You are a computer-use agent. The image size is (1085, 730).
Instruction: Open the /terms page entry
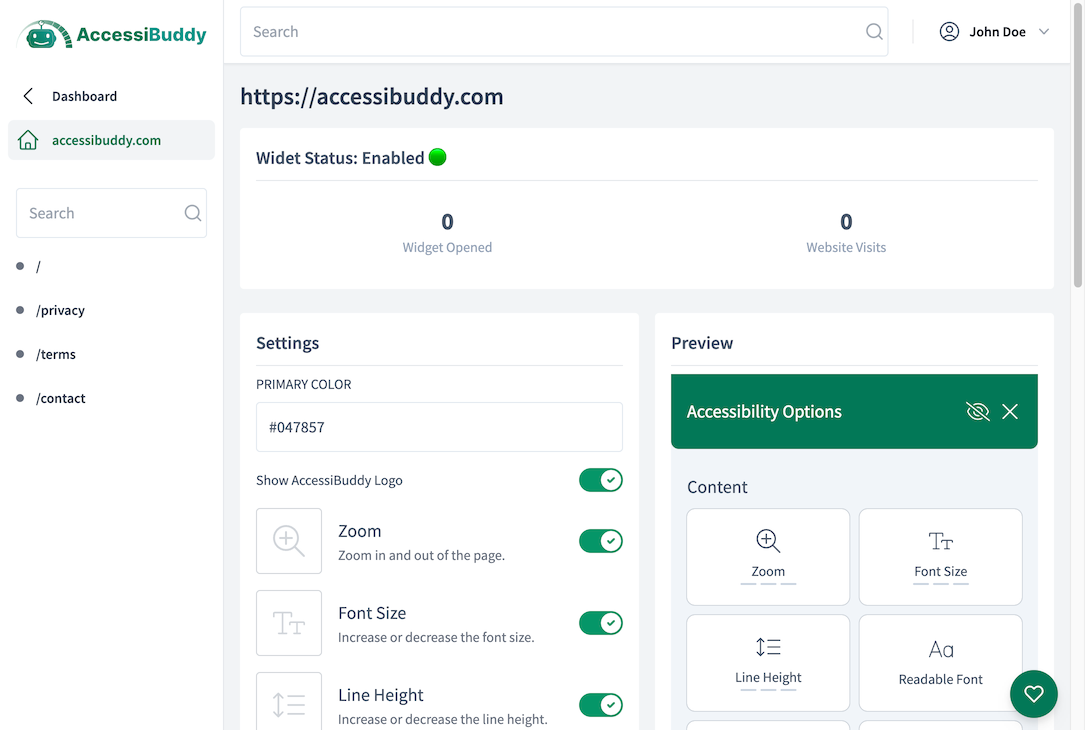[56, 354]
